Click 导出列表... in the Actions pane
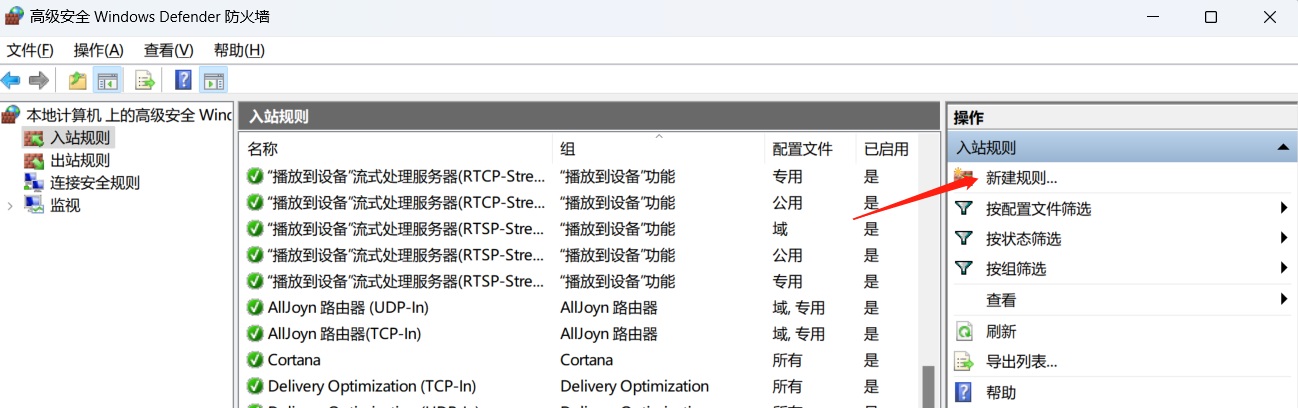1298x408 pixels. (1022, 361)
